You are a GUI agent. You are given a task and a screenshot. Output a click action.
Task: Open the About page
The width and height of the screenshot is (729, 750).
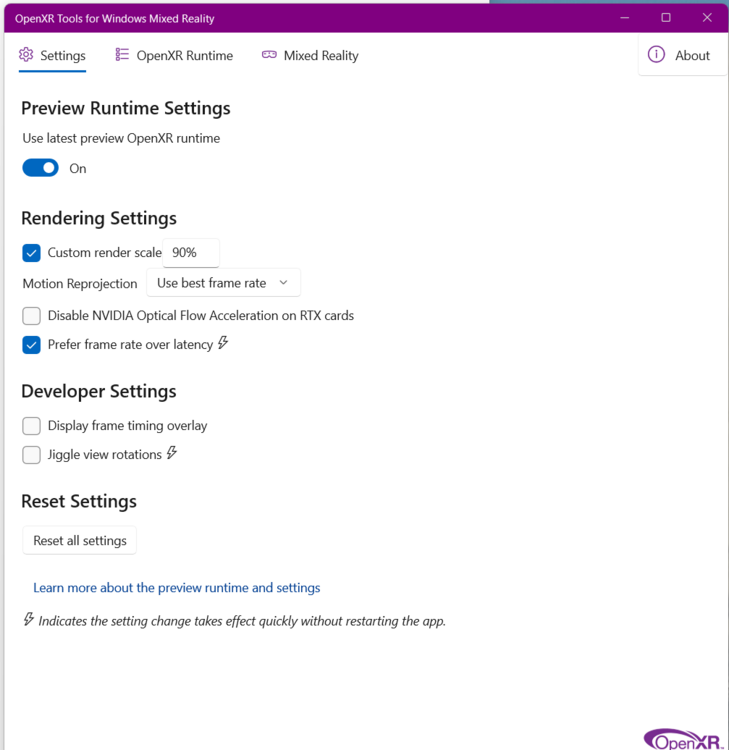click(x=683, y=55)
